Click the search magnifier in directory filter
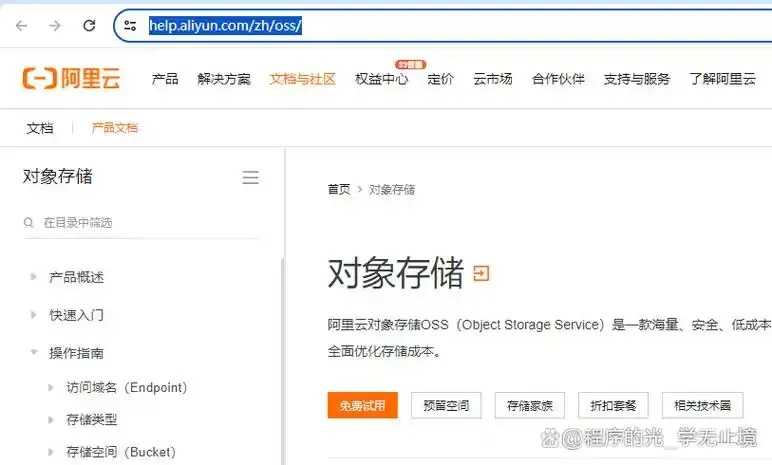The height and width of the screenshot is (465, 772). [29, 223]
